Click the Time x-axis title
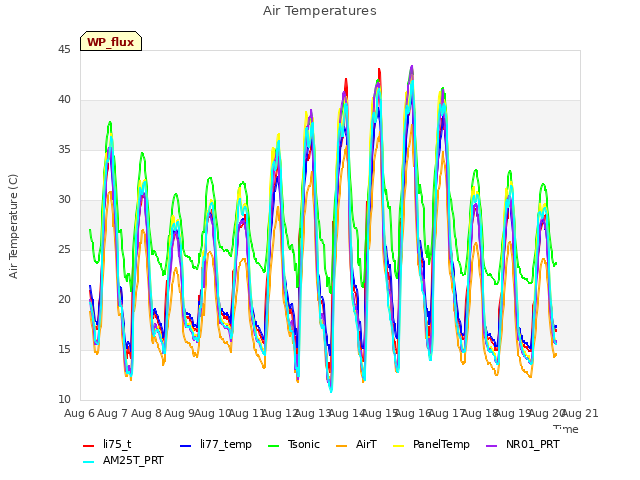This screenshot has width=640, height=480. 566,429
